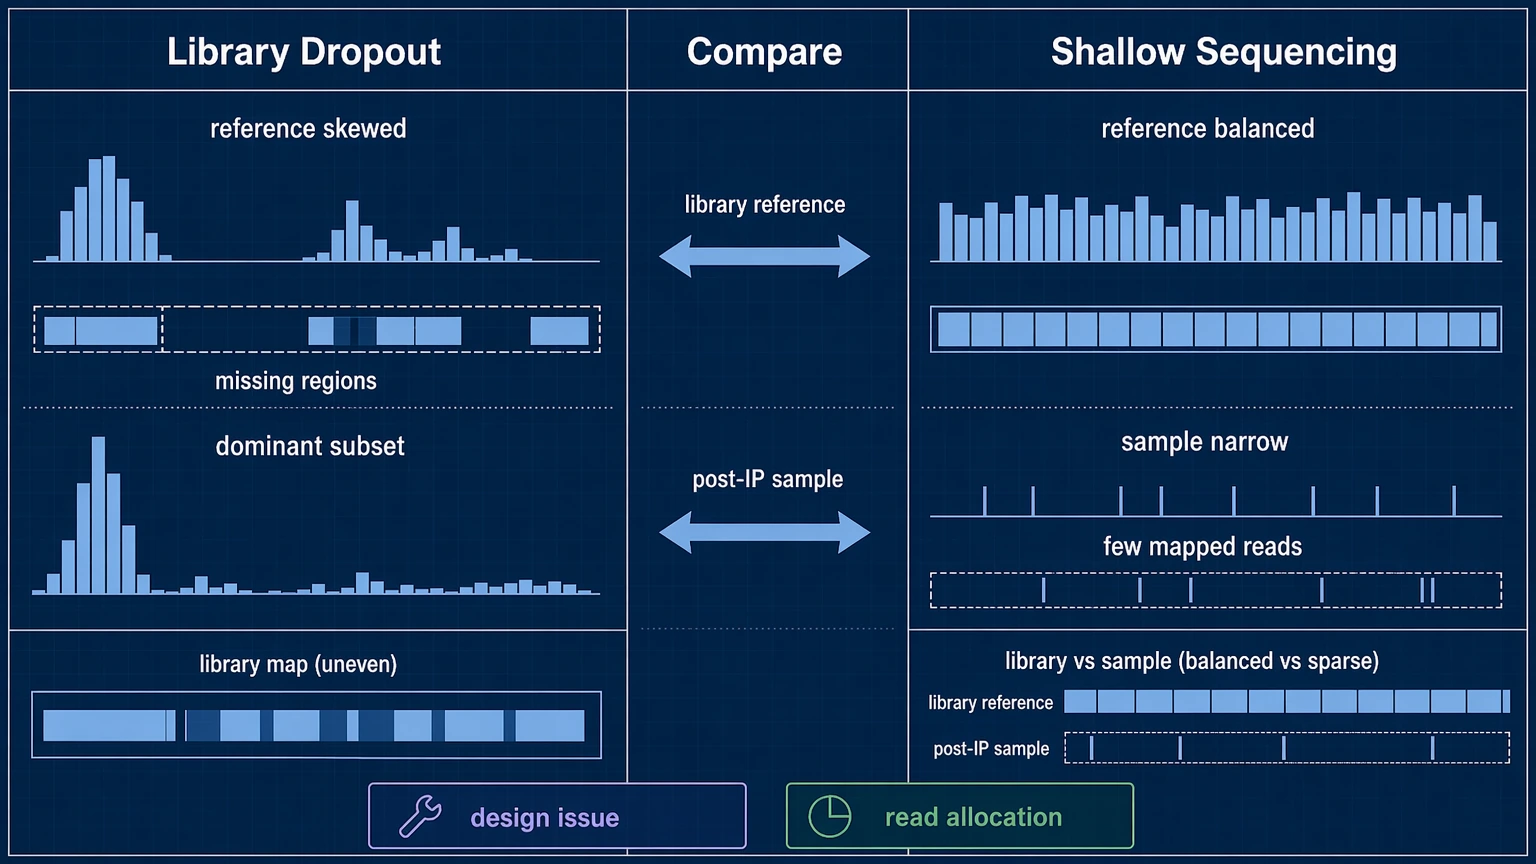Click 'post-IP sample' text in Compare column

(x=768, y=480)
